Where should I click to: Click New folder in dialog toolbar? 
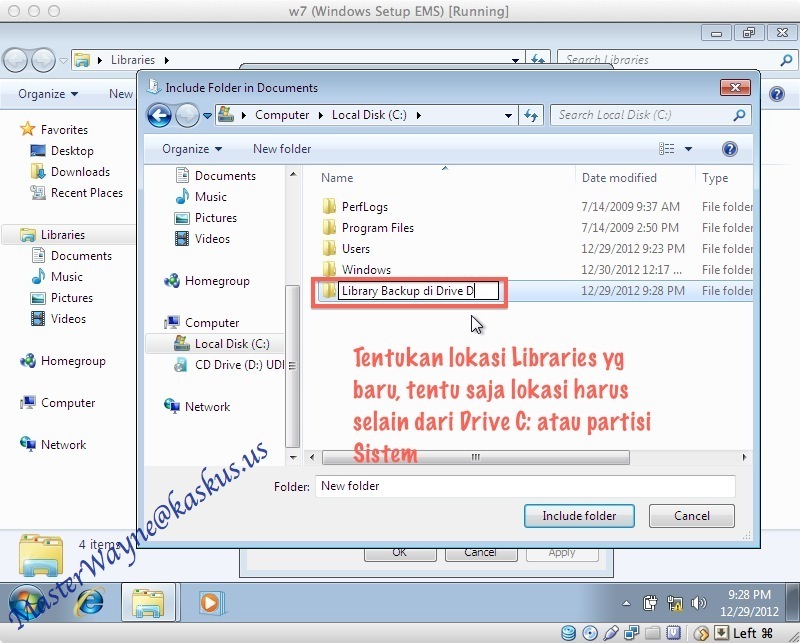[x=282, y=149]
